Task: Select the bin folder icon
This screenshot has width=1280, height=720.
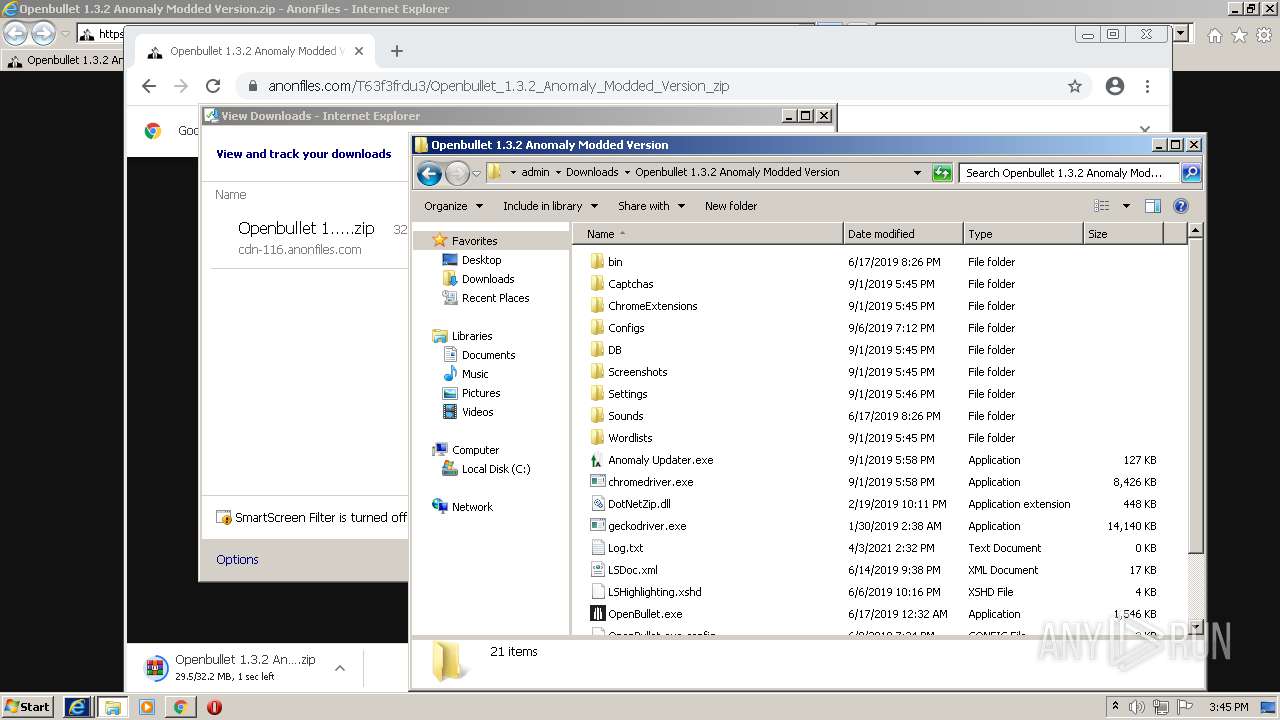Action: tap(597, 262)
